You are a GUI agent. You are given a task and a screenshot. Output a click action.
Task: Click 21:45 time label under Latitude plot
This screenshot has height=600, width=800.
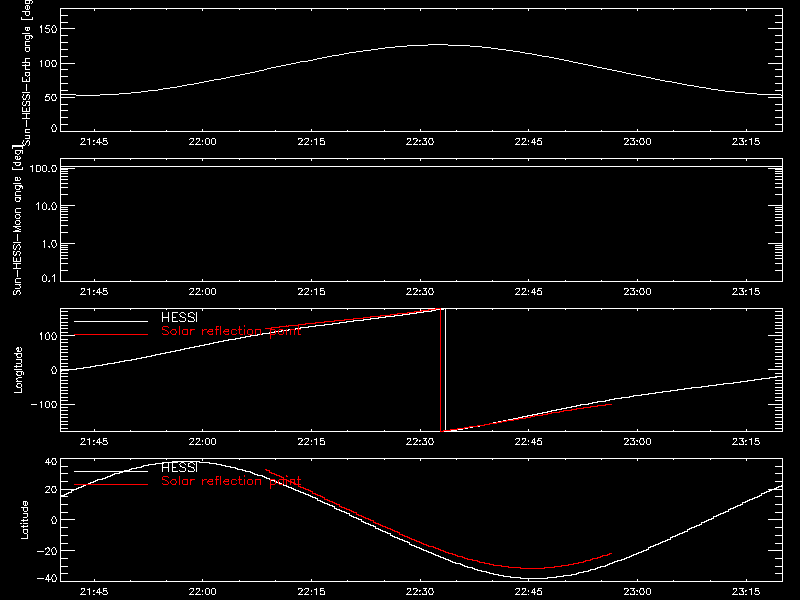[x=94, y=591]
